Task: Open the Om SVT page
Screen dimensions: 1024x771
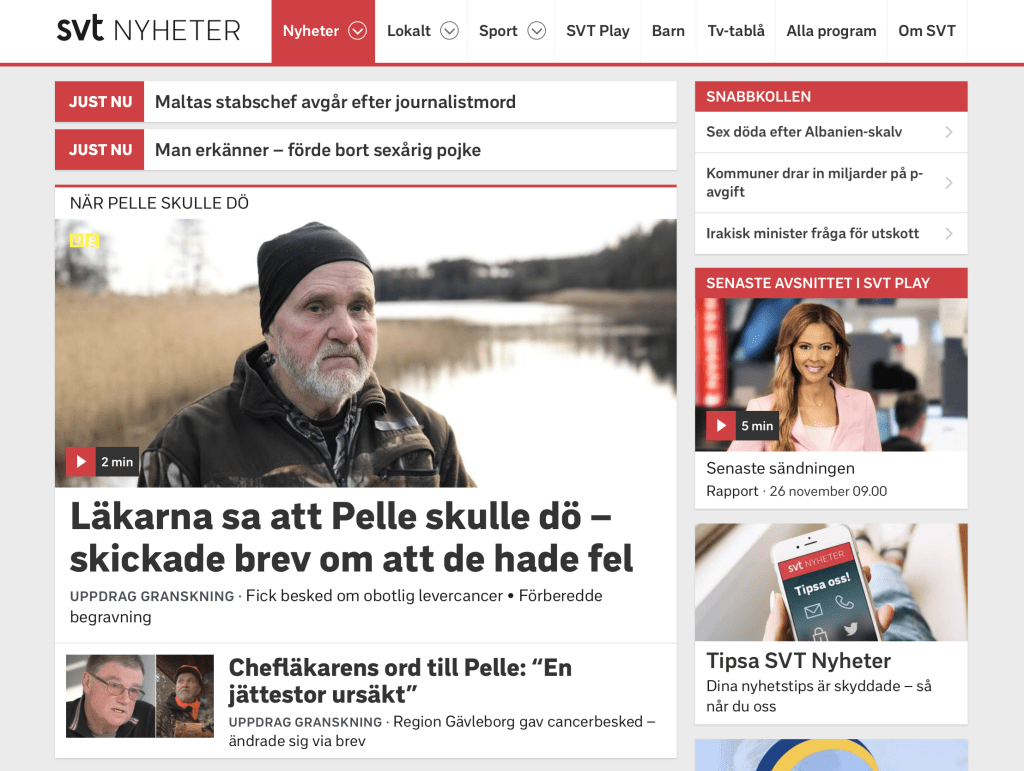Action: pos(927,31)
